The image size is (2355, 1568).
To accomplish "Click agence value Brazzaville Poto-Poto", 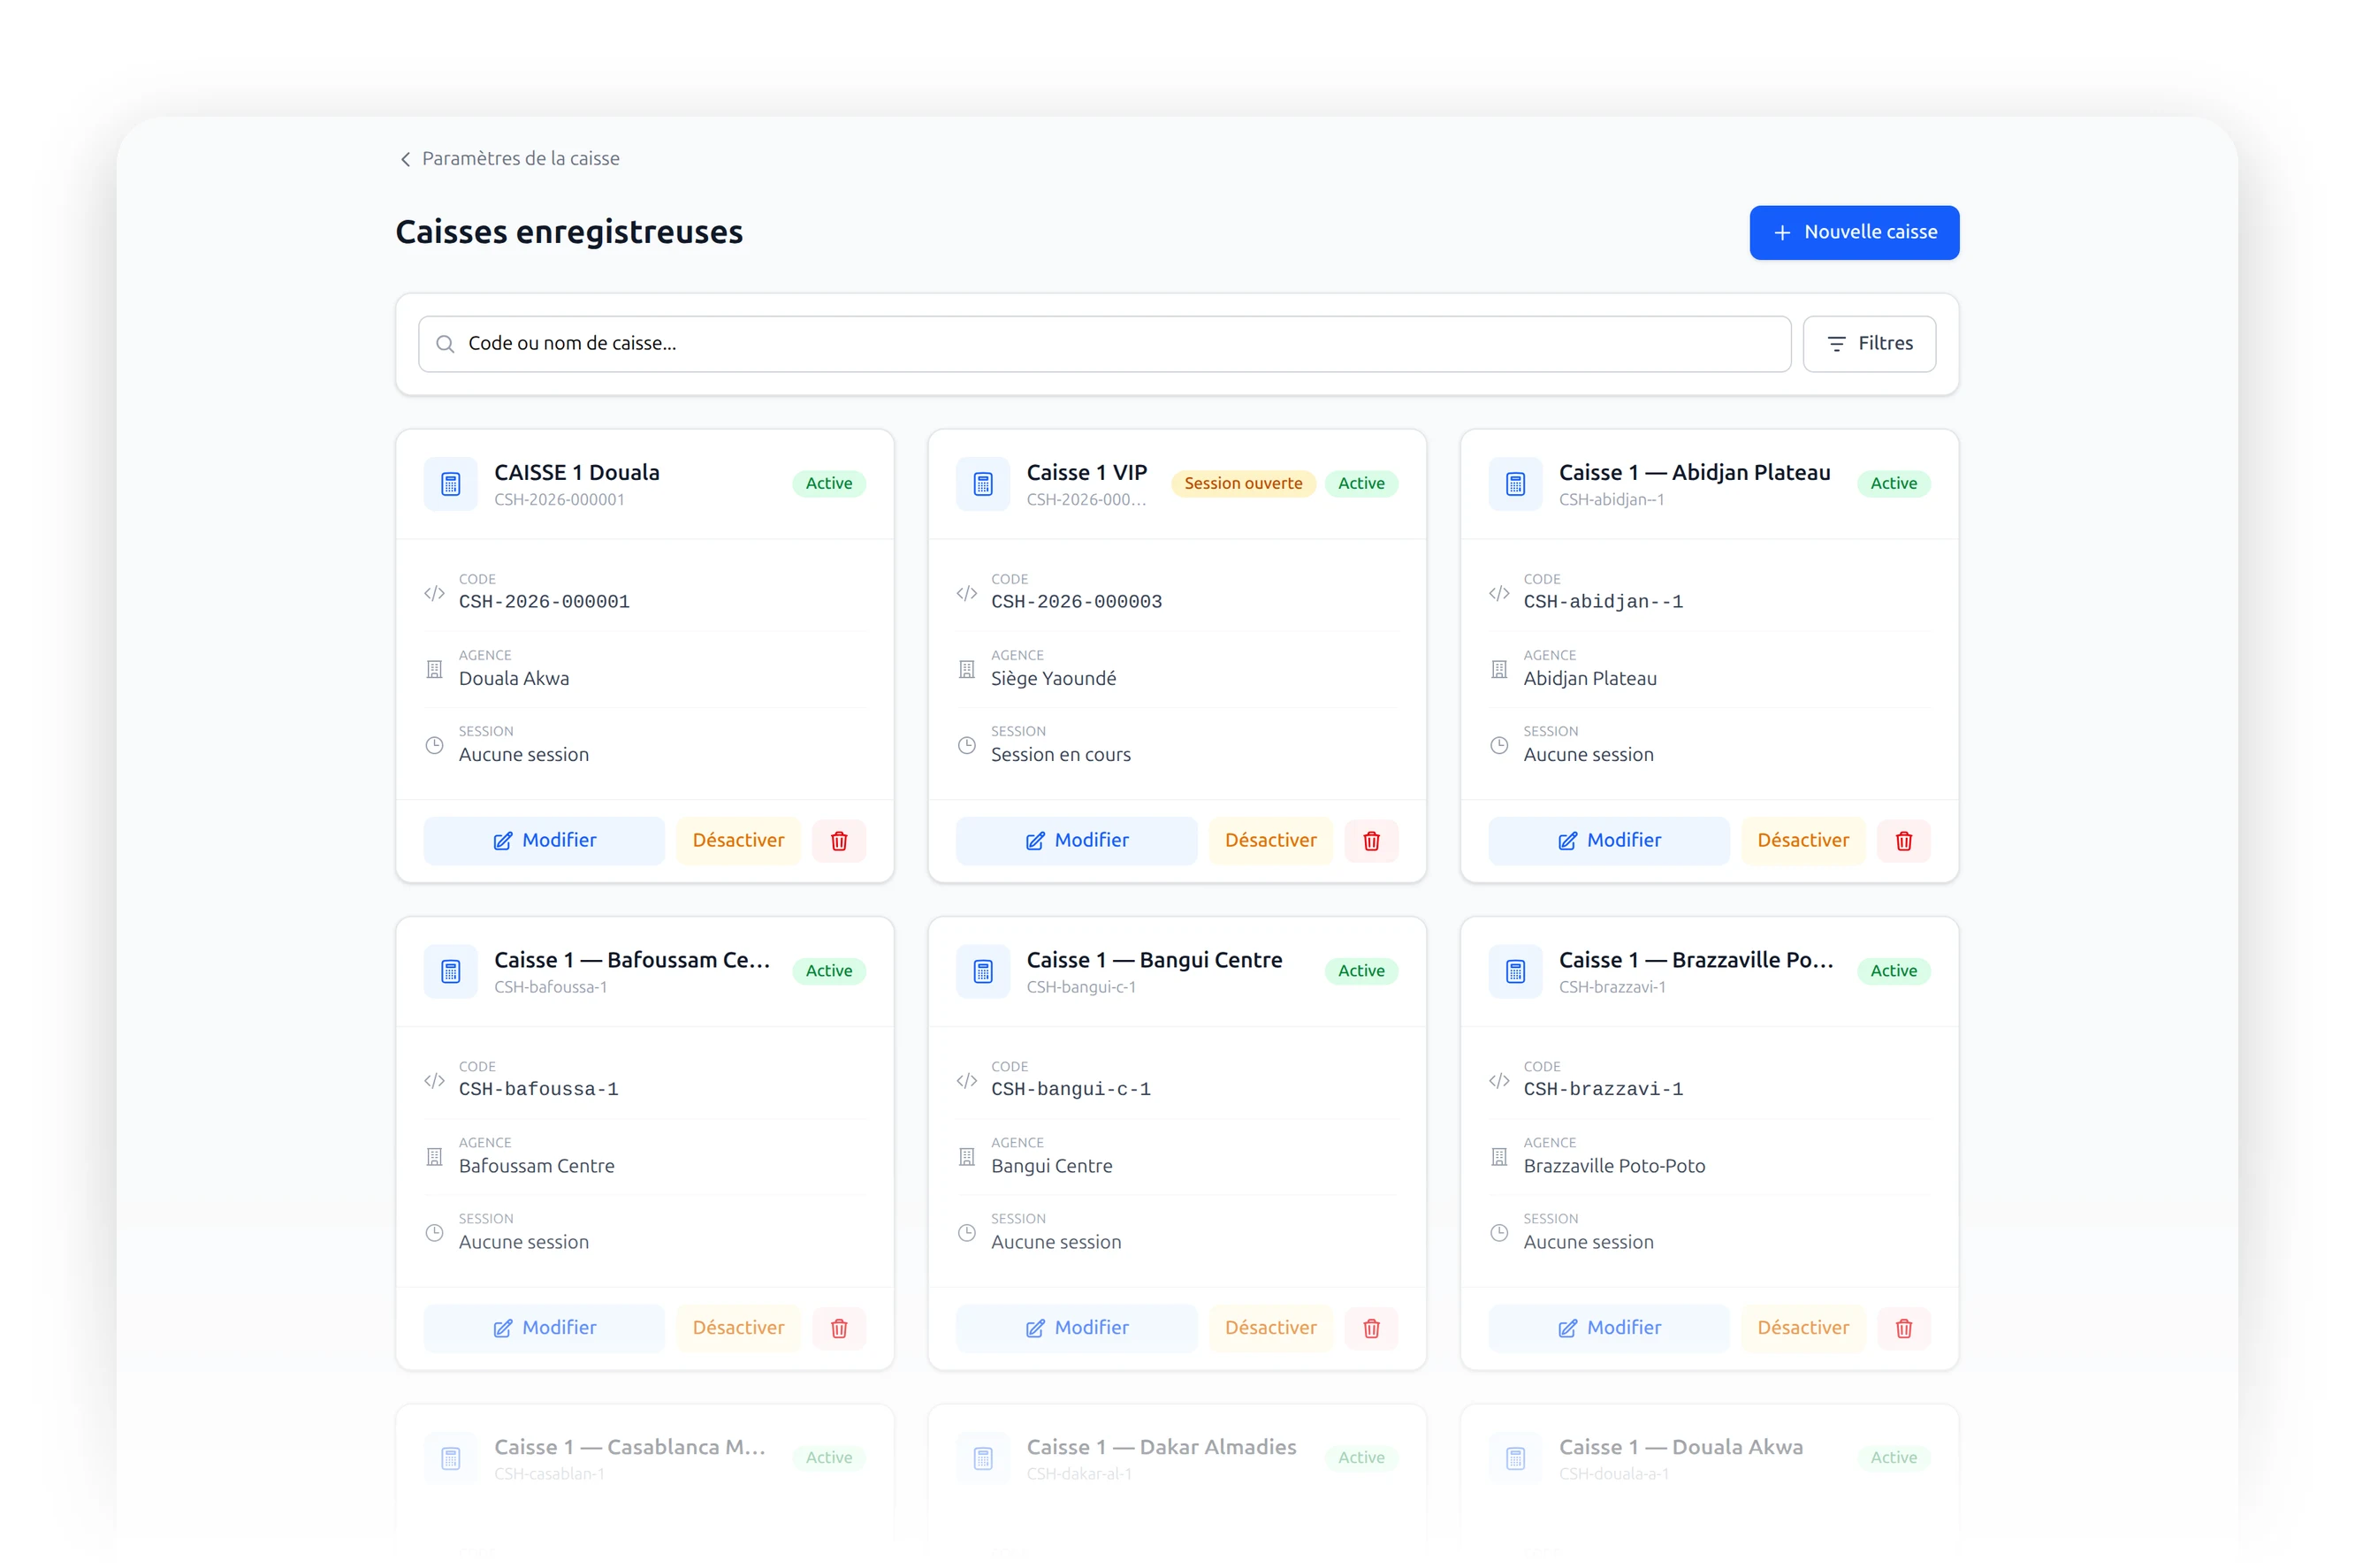I will 1614,1165.
